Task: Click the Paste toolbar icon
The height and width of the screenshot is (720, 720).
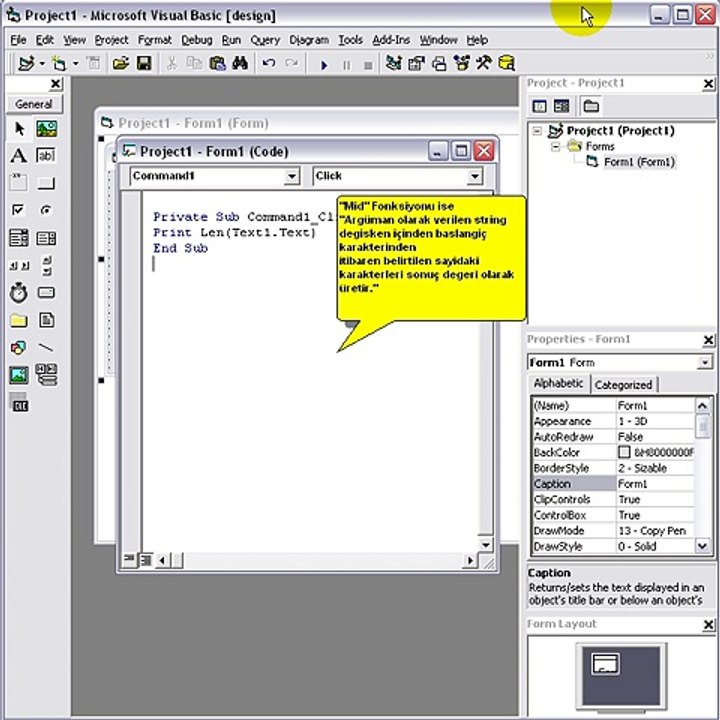Action: (217, 63)
